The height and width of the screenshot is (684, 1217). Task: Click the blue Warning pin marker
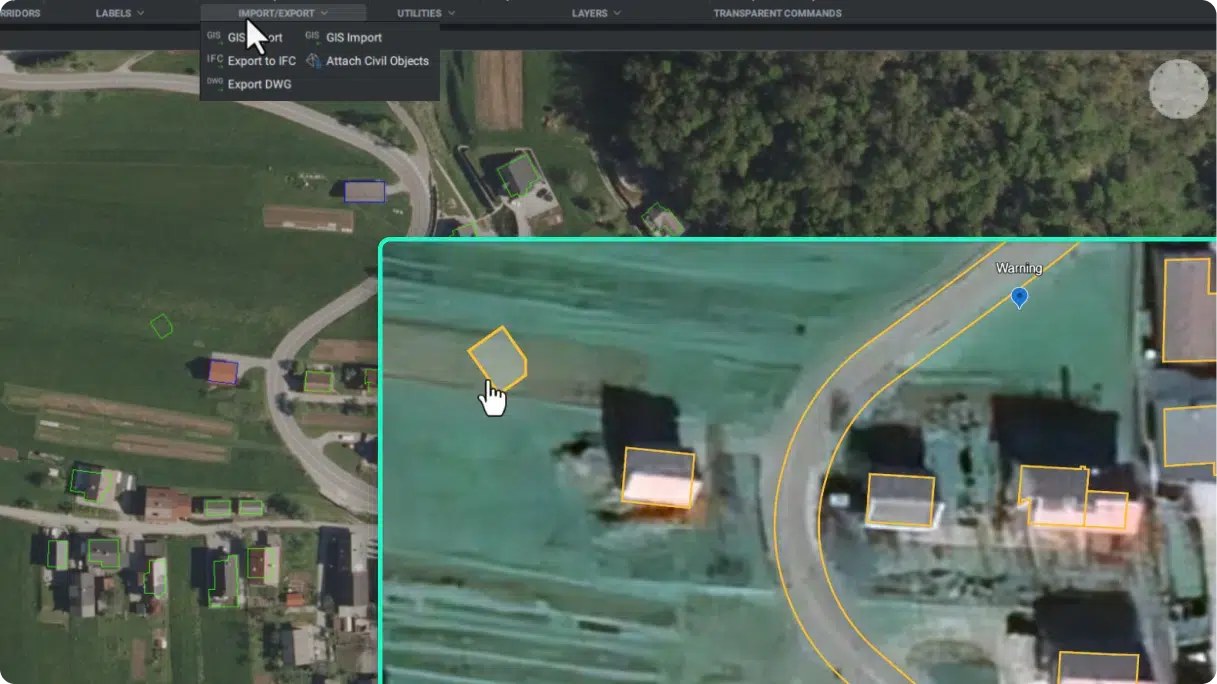(x=1019, y=297)
